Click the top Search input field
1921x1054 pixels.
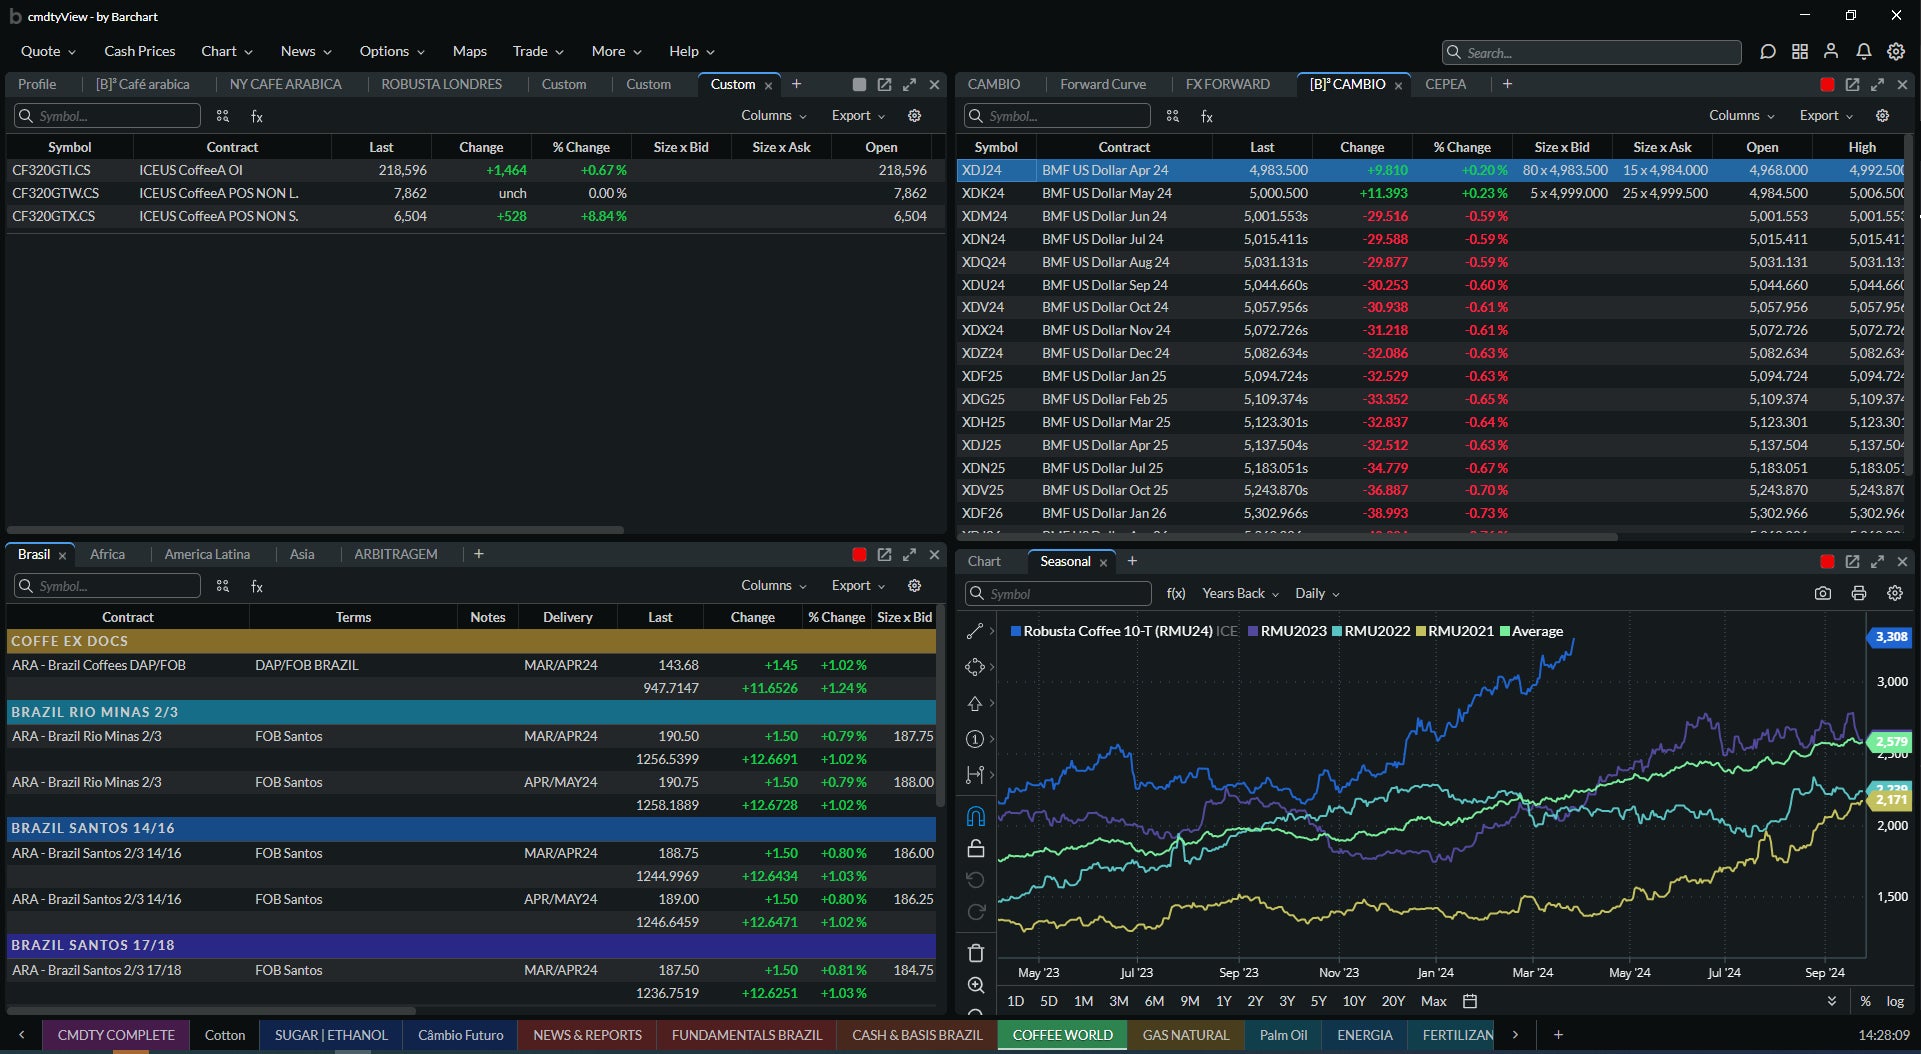coord(1591,52)
